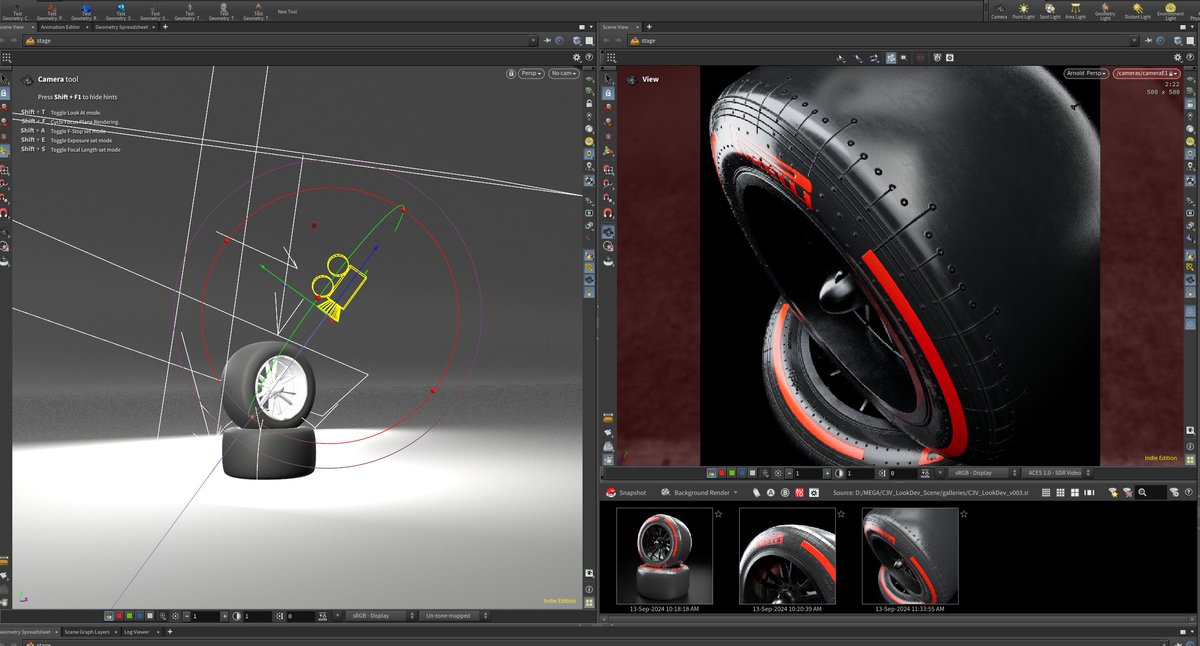The image size is (1200, 646).
Task: Switch the gallery to list view
Action: coord(1046,493)
